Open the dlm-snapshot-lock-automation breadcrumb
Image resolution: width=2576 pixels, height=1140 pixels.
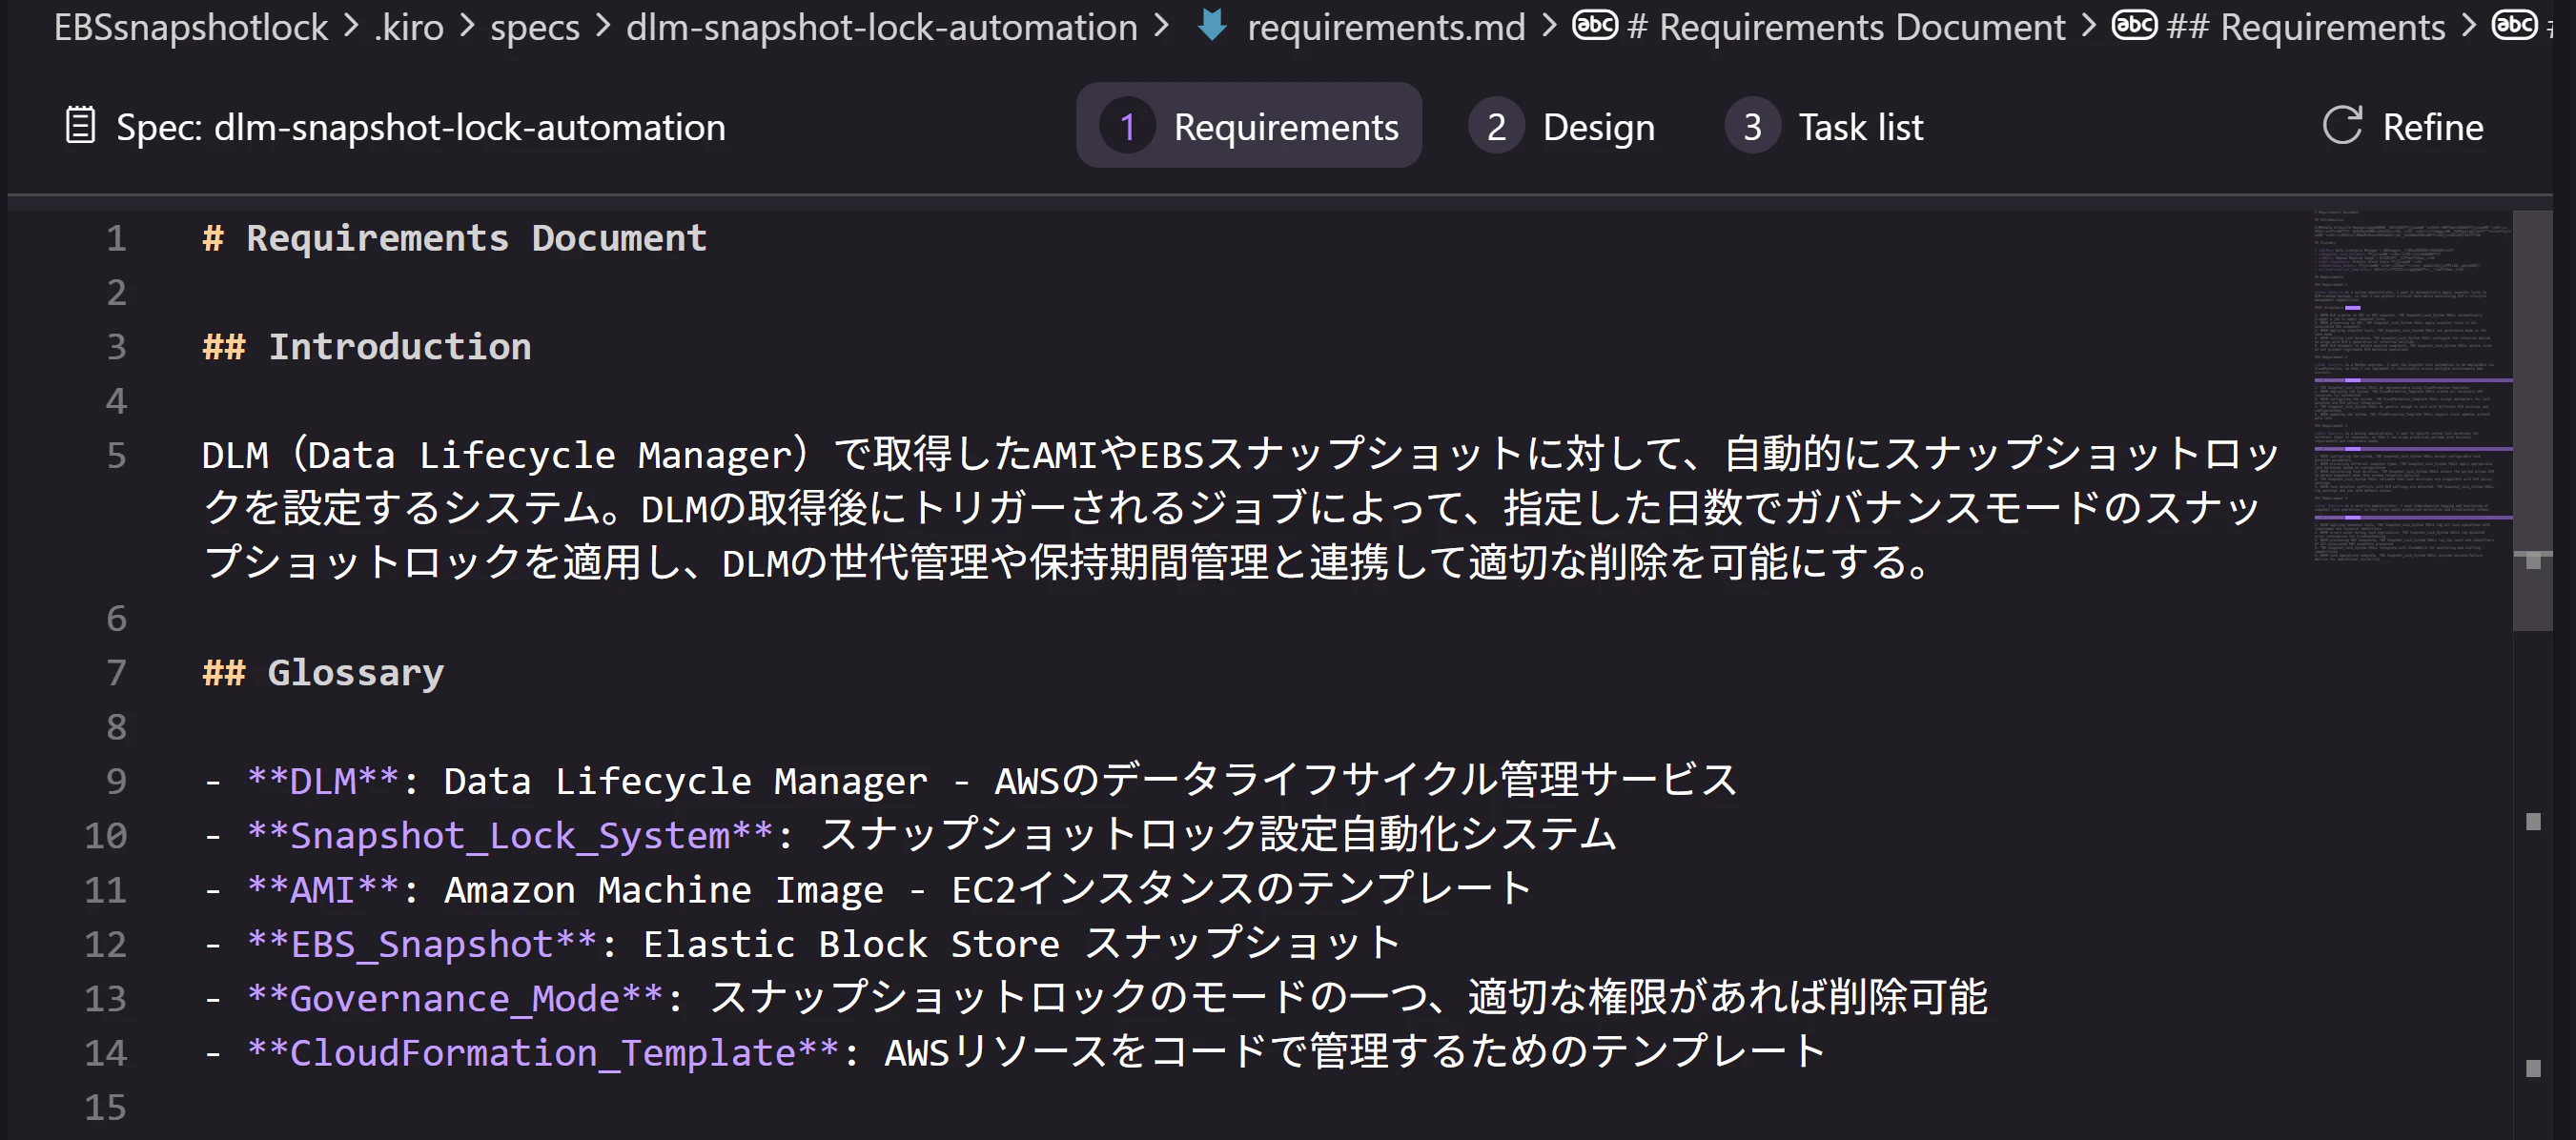(x=881, y=27)
